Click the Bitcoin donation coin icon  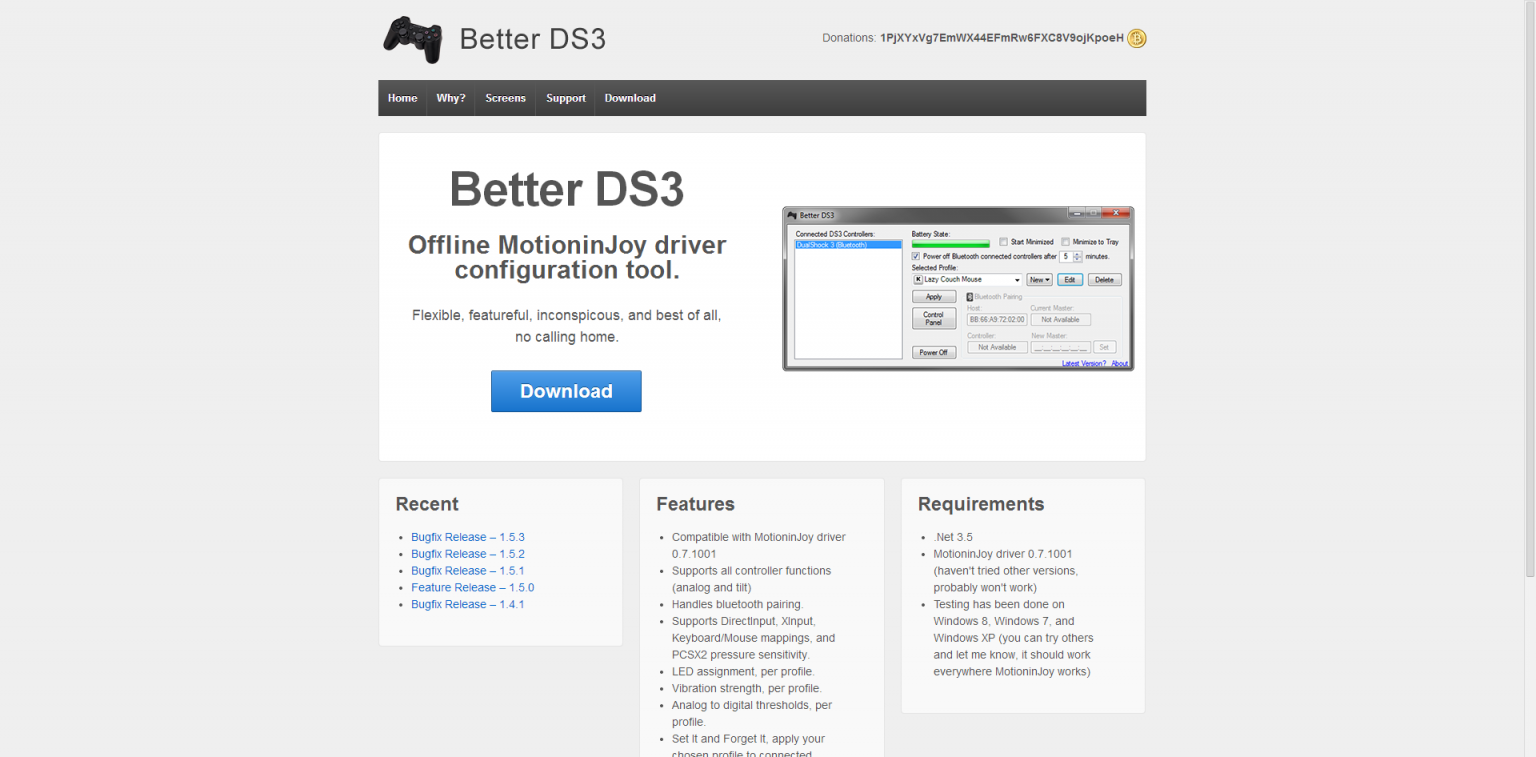(1136, 38)
